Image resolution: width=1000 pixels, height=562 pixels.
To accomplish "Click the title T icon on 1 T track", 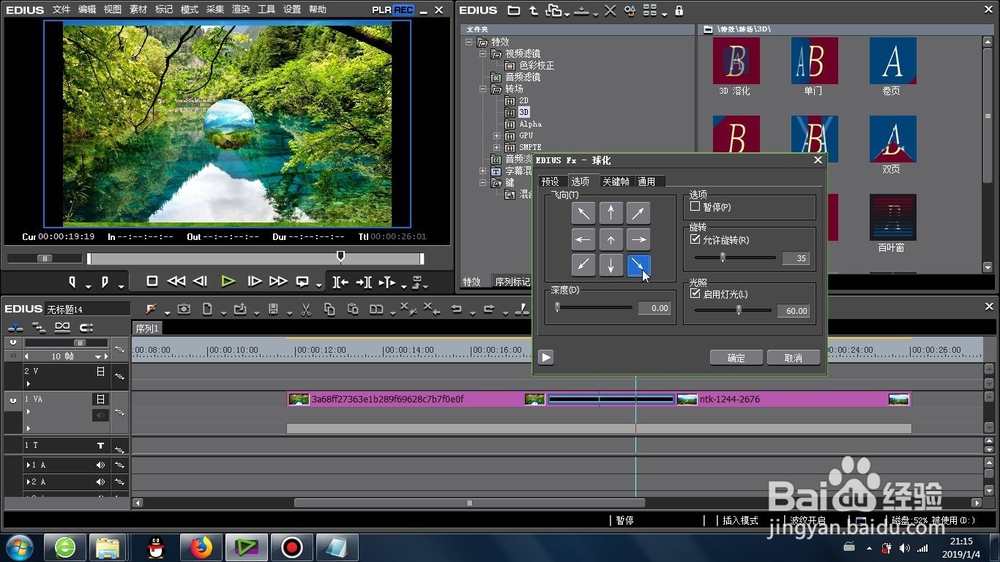I will [x=100, y=446].
